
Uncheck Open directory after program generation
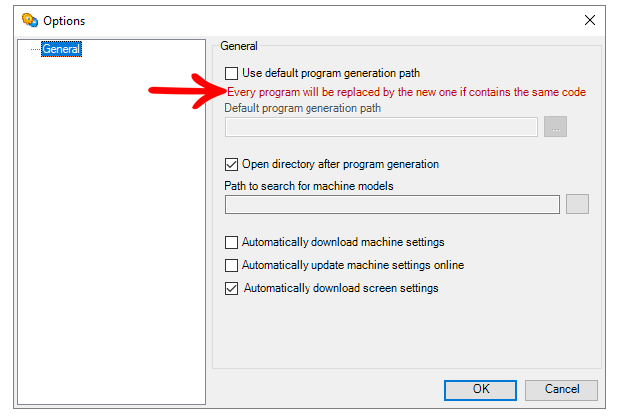coord(231,164)
